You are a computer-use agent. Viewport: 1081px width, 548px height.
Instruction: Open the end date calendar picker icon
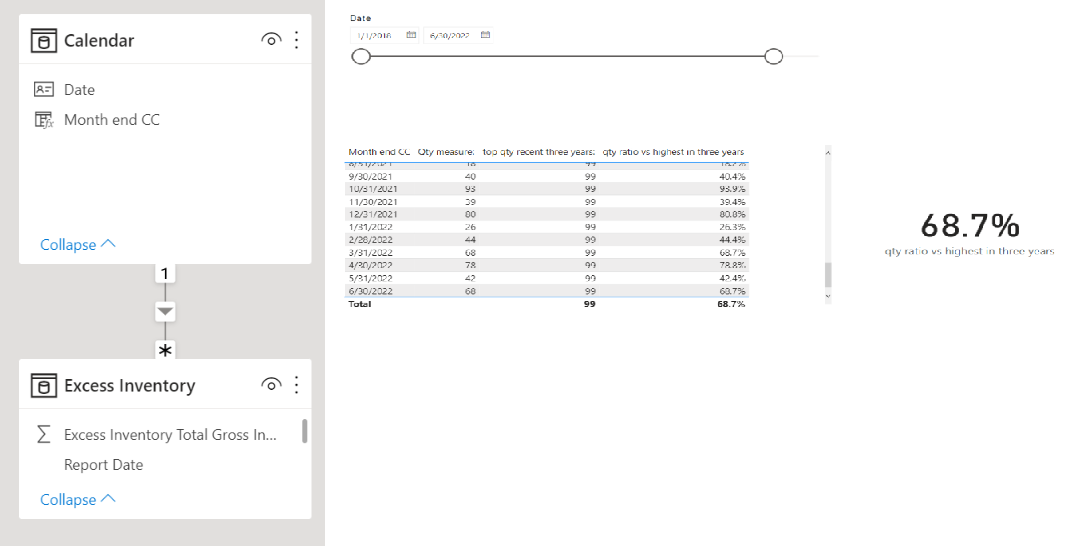(485, 35)
